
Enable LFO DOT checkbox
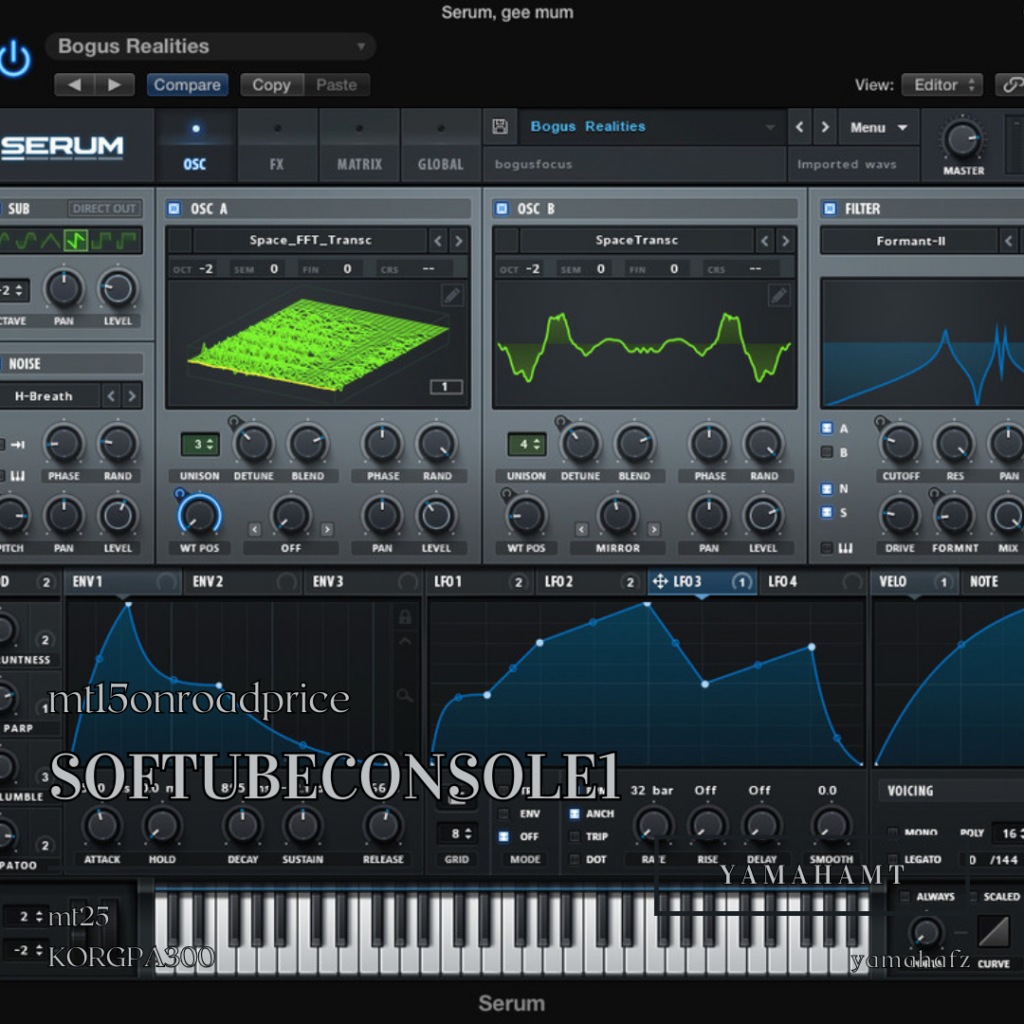tap(574, 859)
